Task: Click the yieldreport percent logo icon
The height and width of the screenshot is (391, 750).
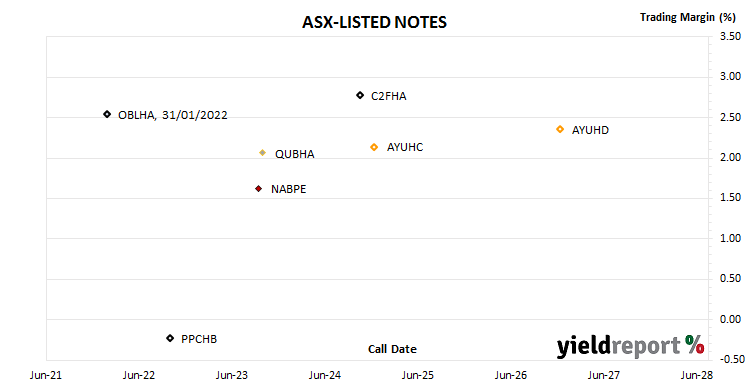Action: pyautogui.click(x=694, y=344)
